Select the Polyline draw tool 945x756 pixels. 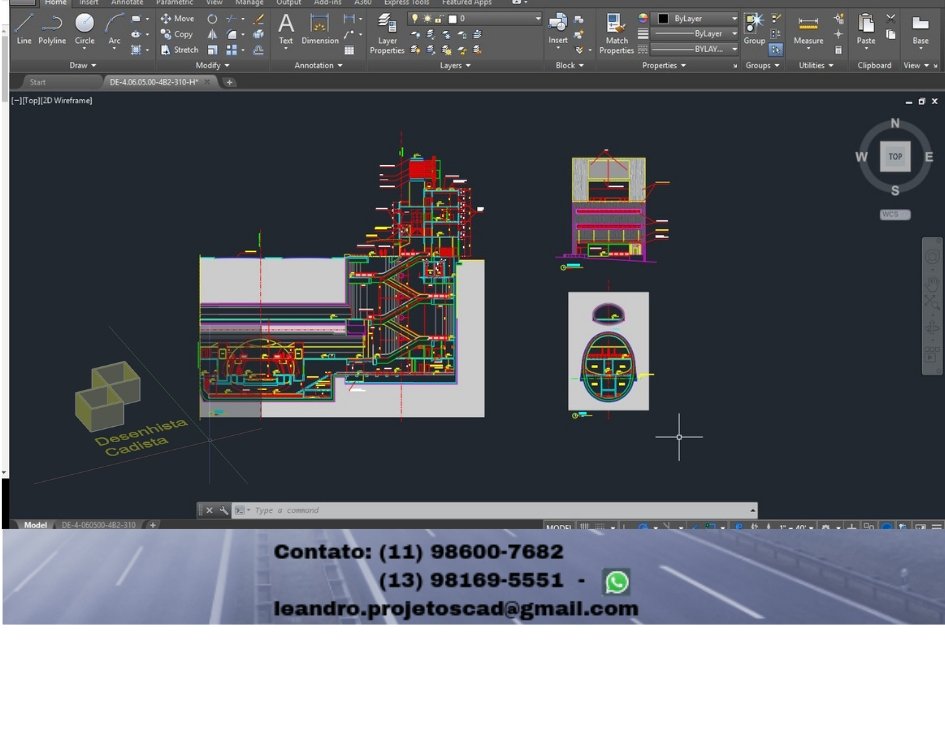[52, 29]
